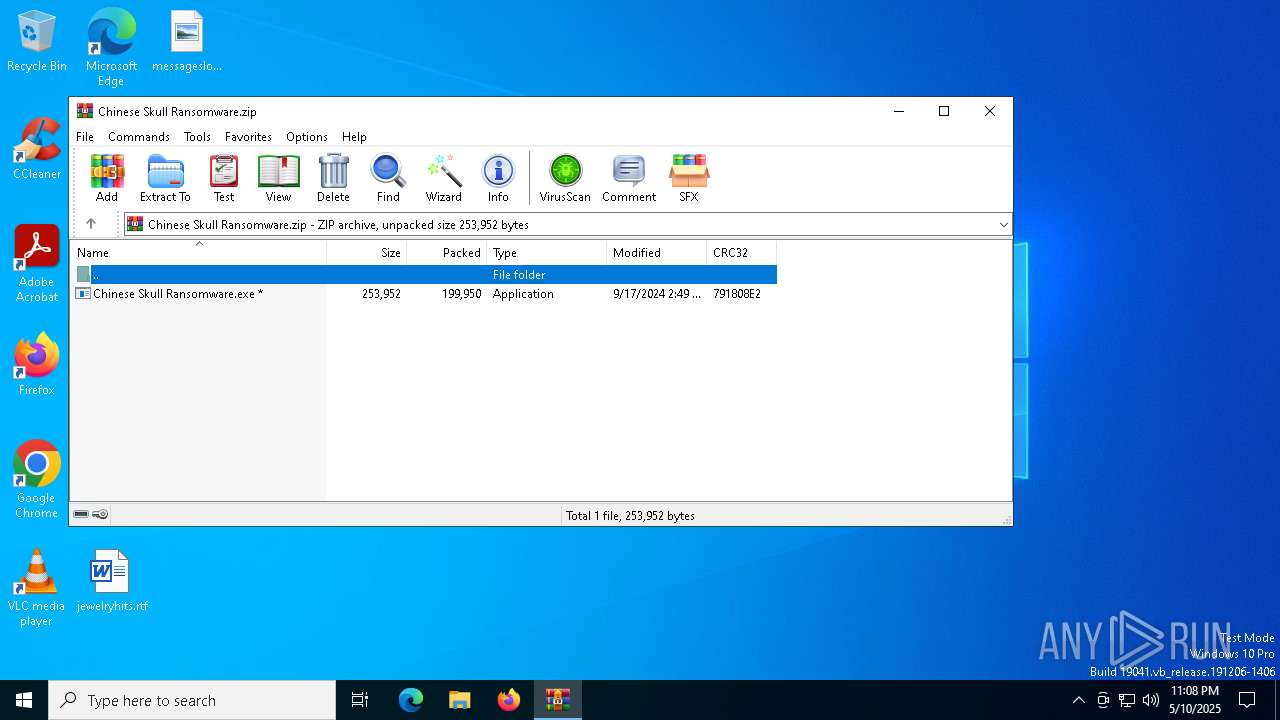1280x720 pixels.
Task: Click the Application type cell
Action: (x=523, y=294)
